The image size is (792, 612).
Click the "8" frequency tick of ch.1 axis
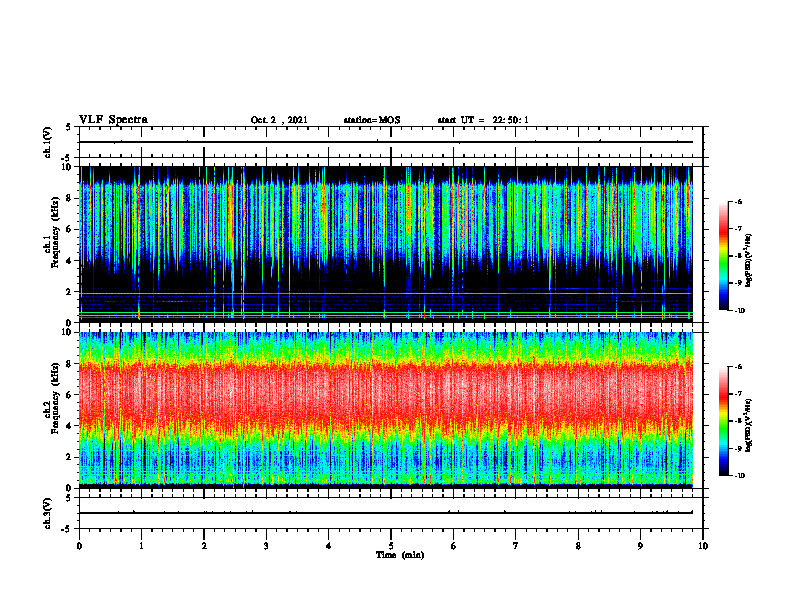[x=70, y=198]
